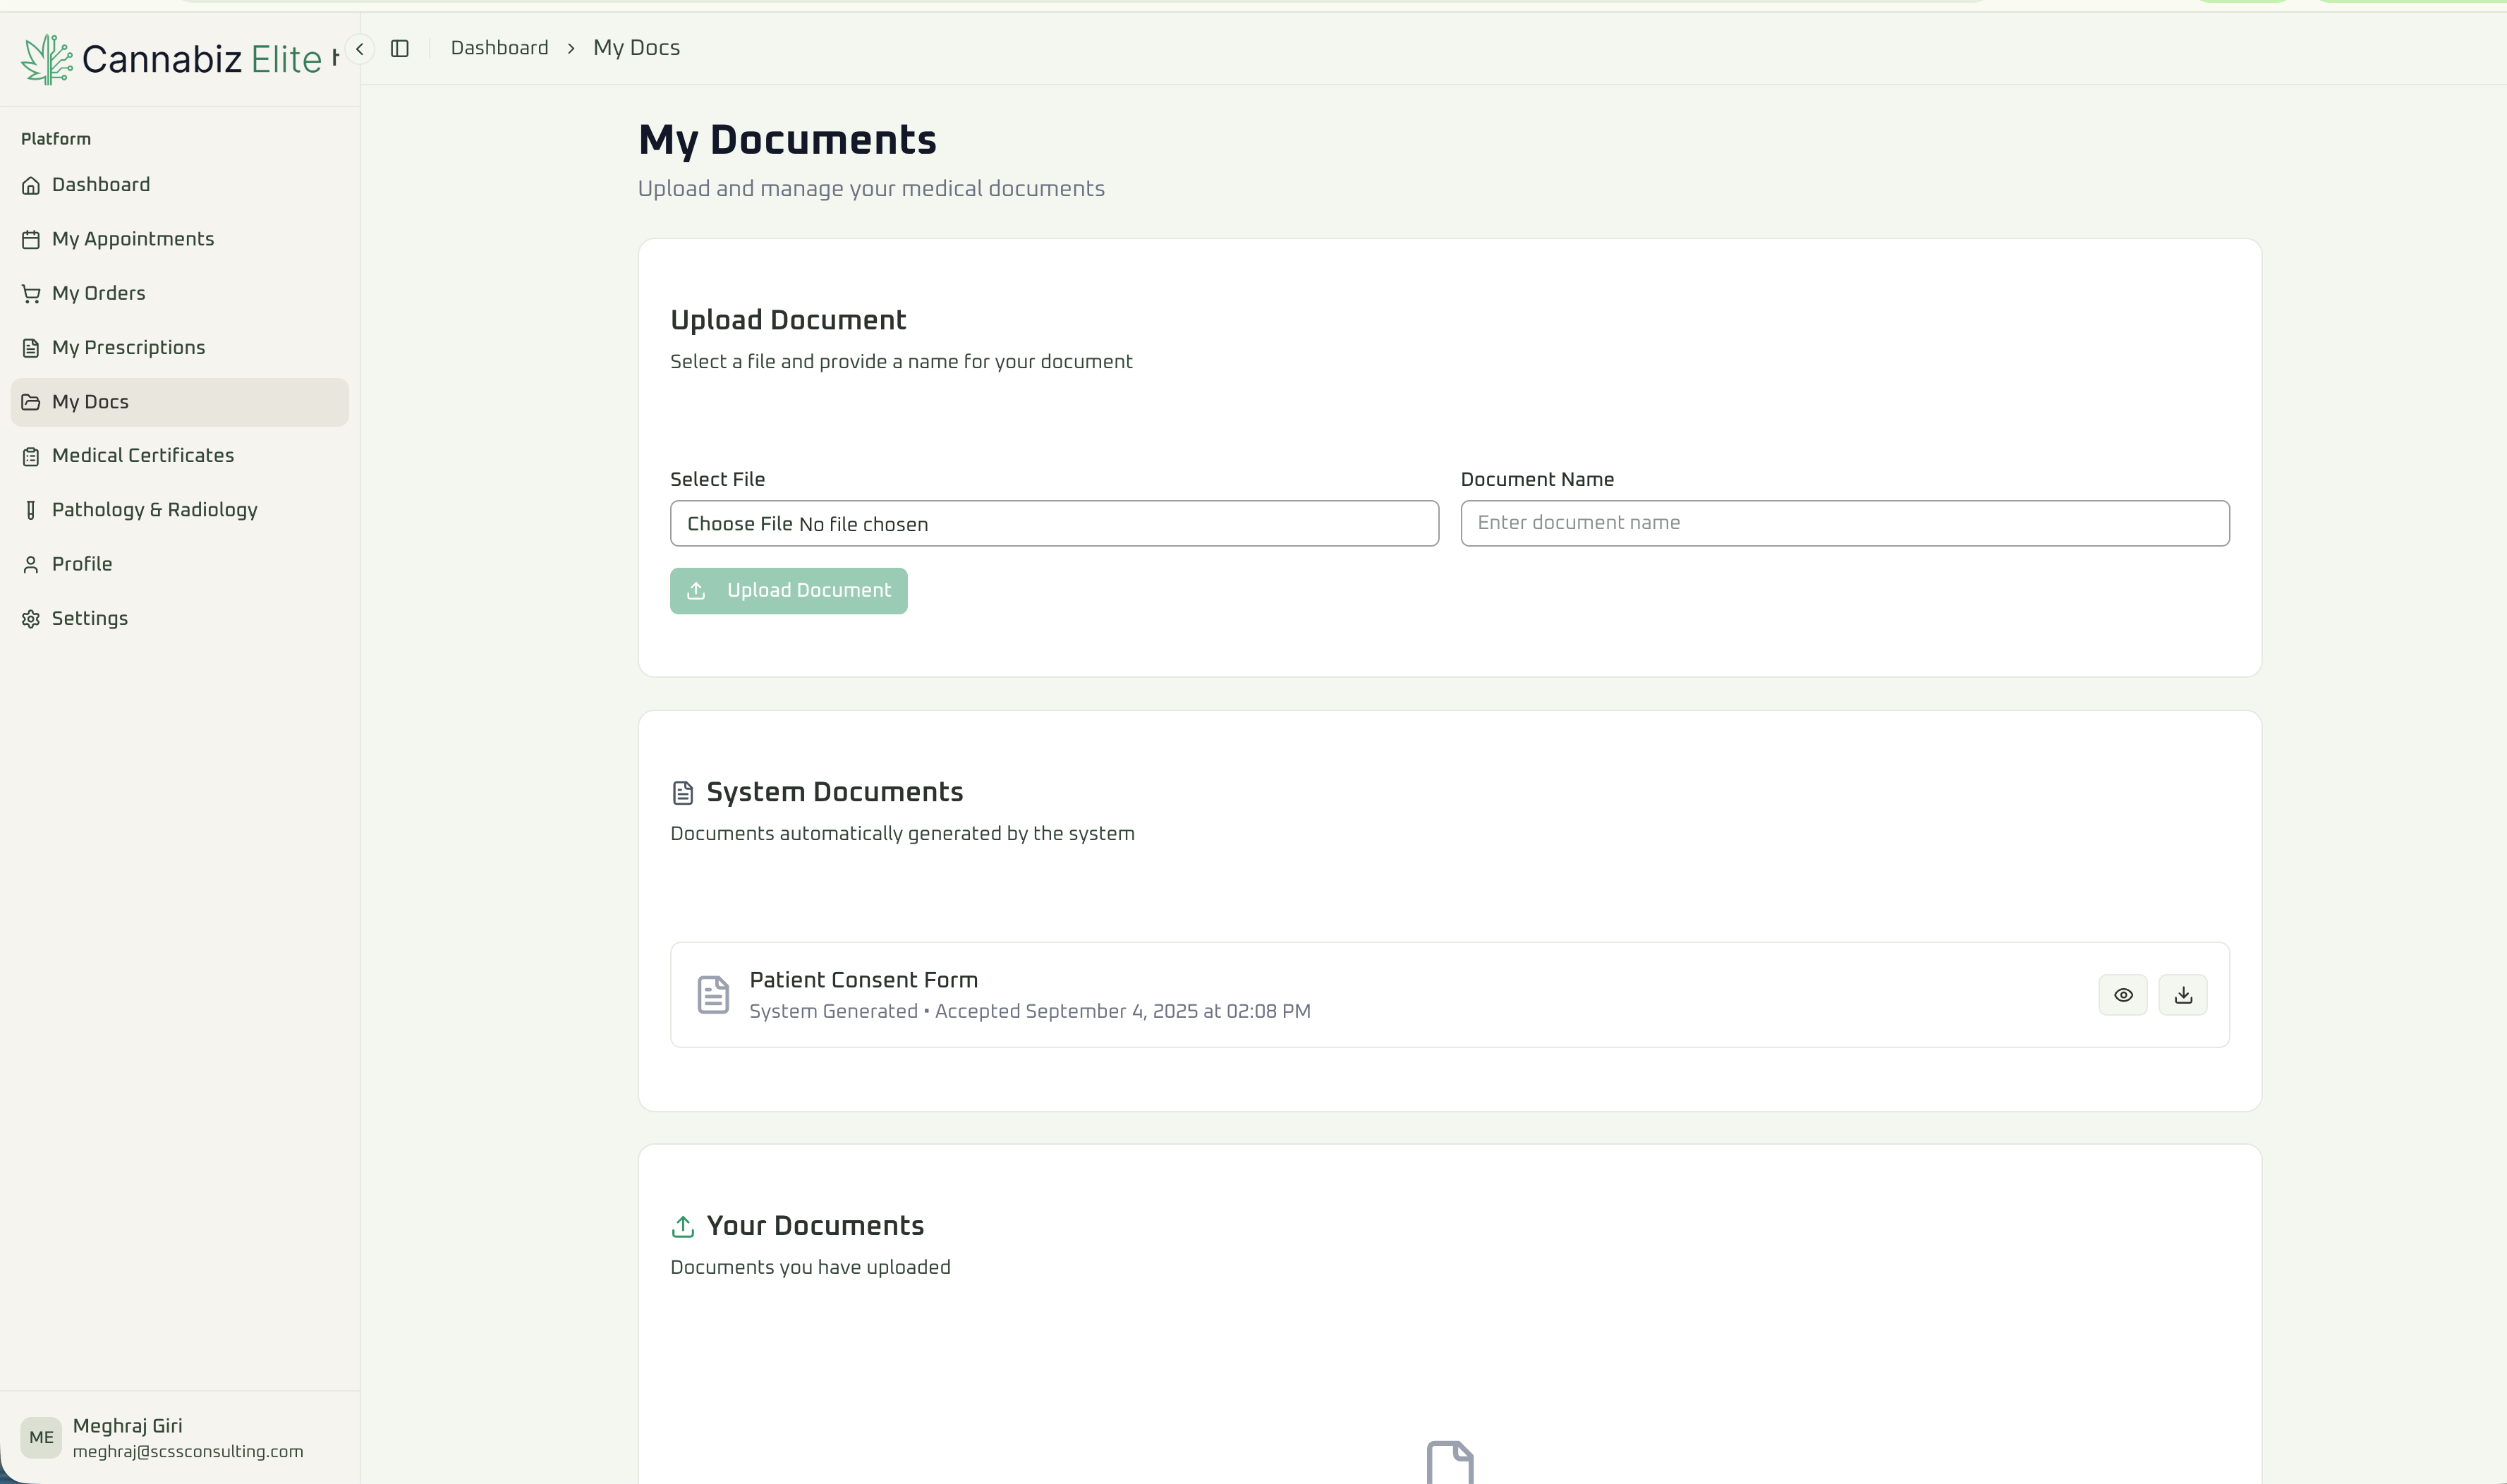Click the Enter document name field
The width and height of the screenshot is (2507, 1484).
(1844, 522)
